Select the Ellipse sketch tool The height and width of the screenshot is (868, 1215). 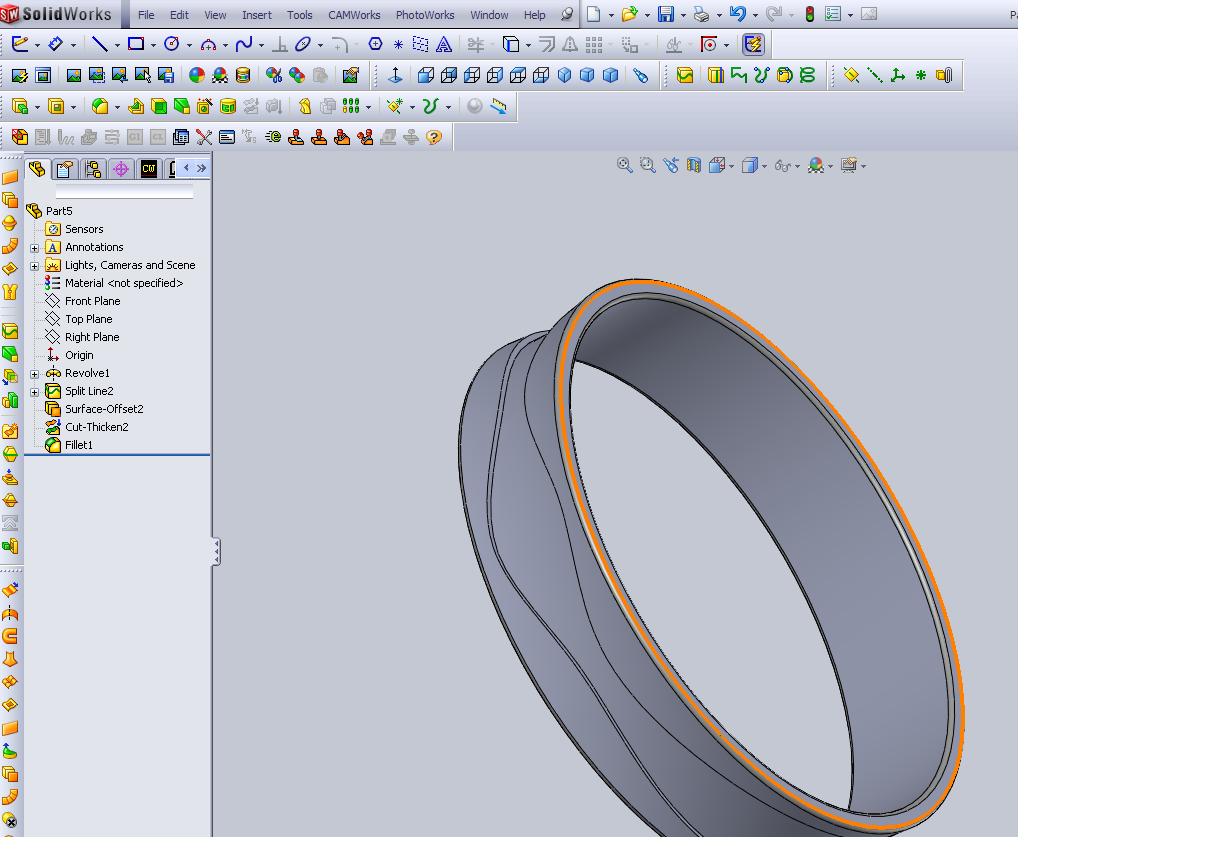[x=302, y=44]
